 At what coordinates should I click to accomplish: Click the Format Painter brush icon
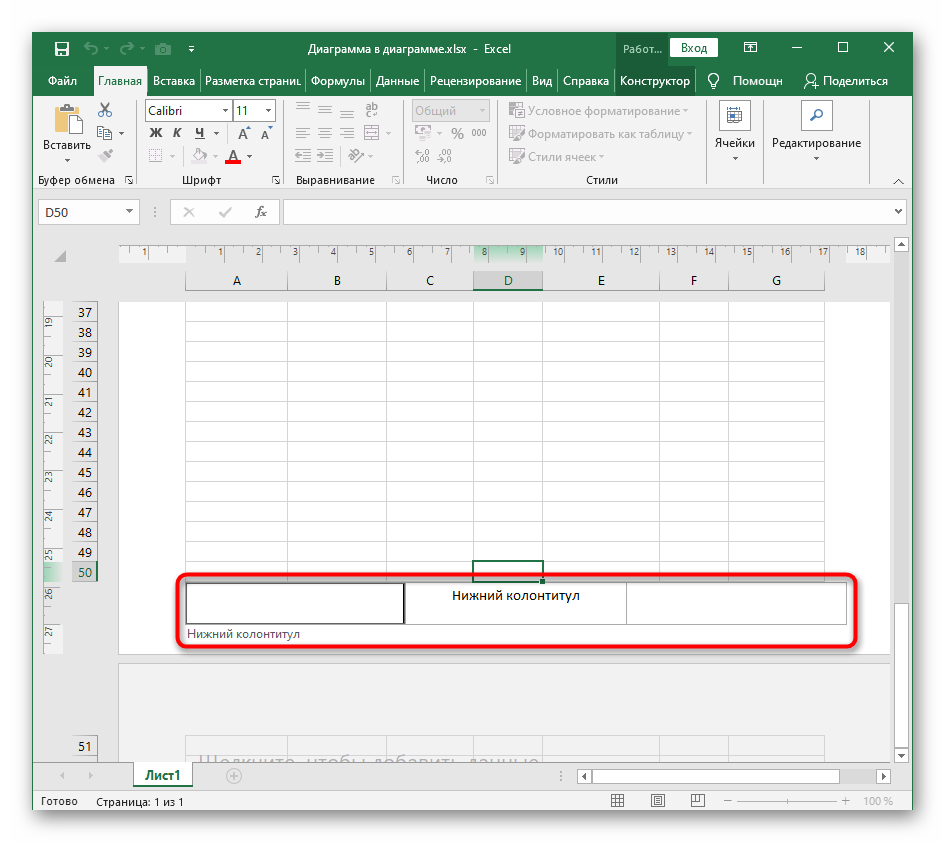click(105, 155)
